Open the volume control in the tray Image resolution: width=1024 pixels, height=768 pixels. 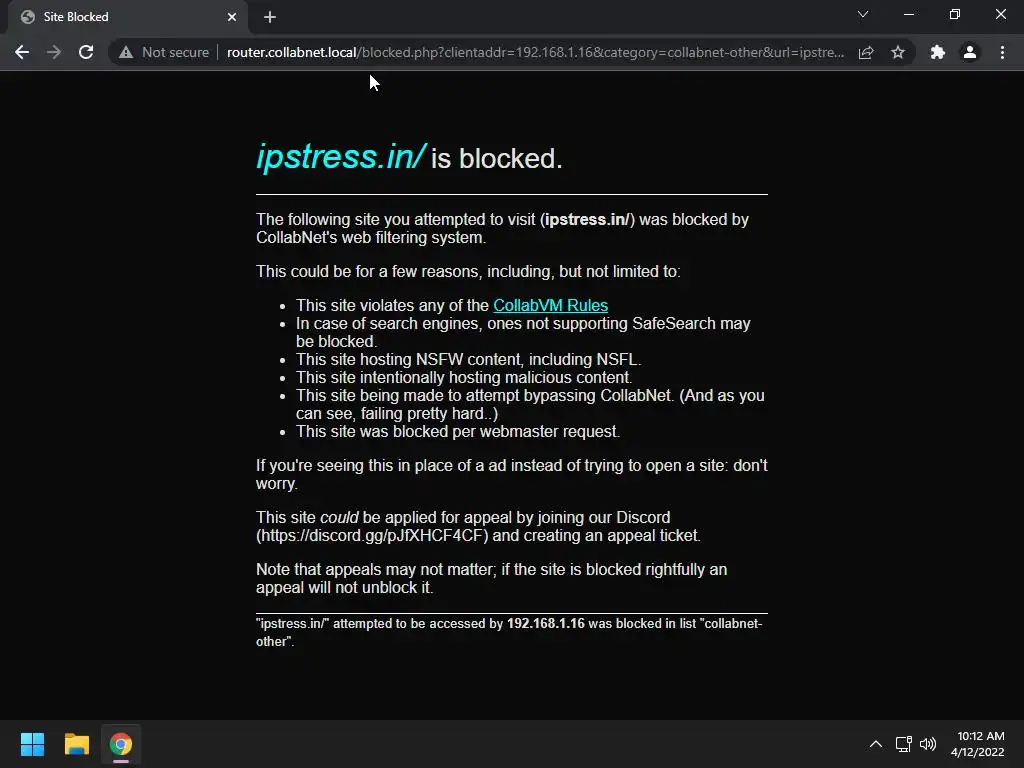click(927, 744)
